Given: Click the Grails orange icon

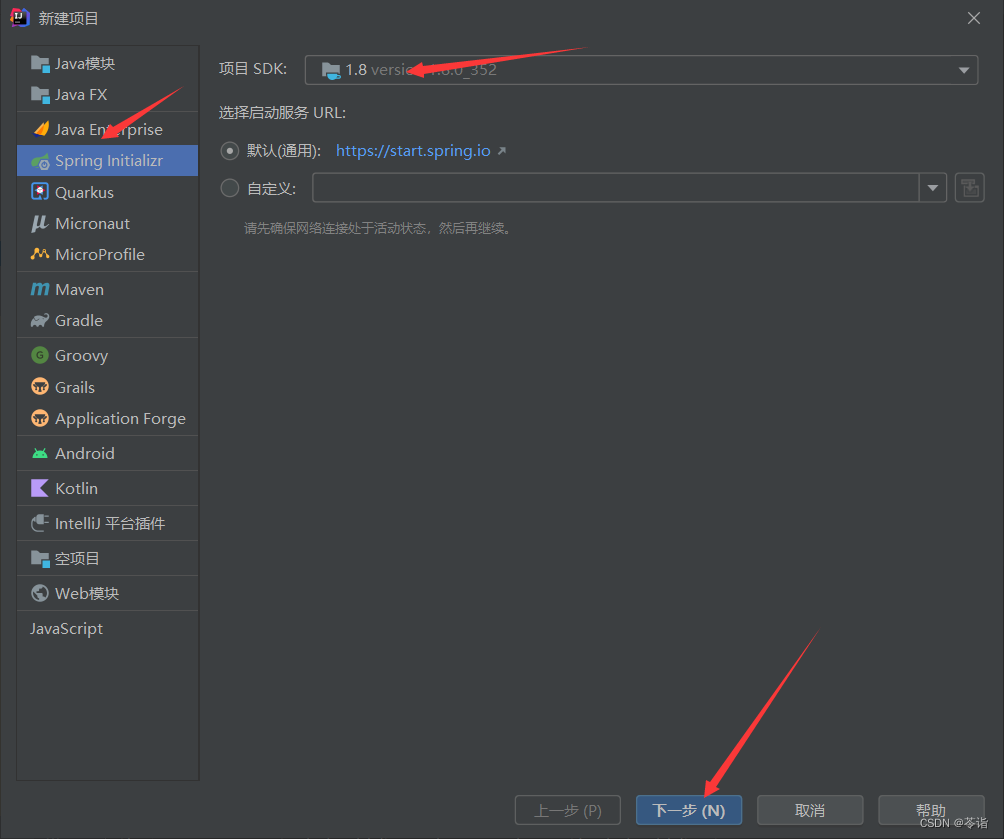Looking at the screenshot, I should (40, 387).
